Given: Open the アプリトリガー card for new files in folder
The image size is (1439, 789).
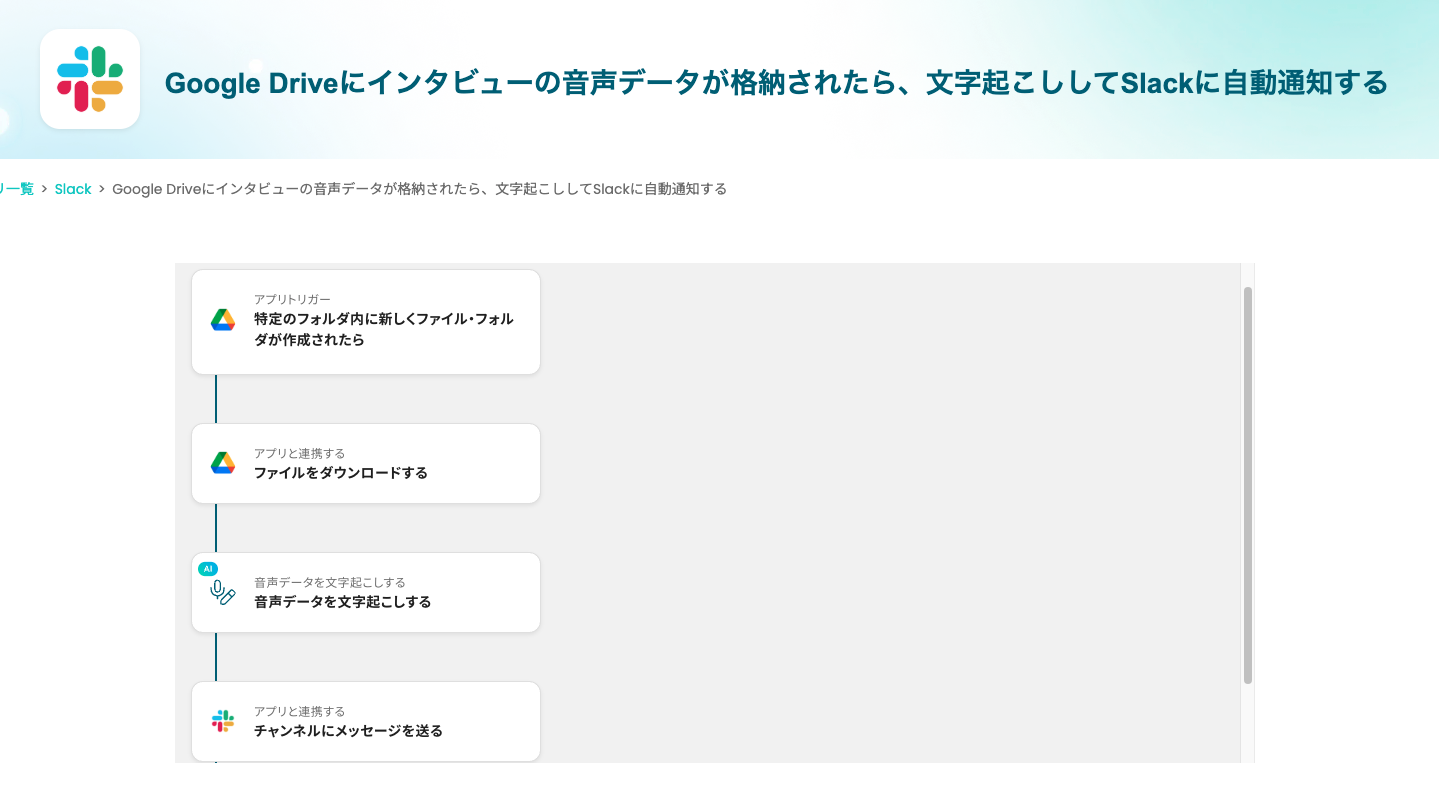Looking at the screenshot, I should [365, 321].
